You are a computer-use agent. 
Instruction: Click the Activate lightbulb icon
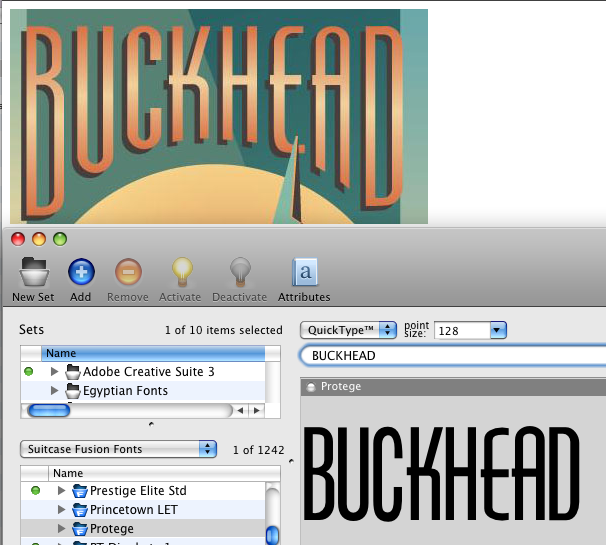click(182, 272)
